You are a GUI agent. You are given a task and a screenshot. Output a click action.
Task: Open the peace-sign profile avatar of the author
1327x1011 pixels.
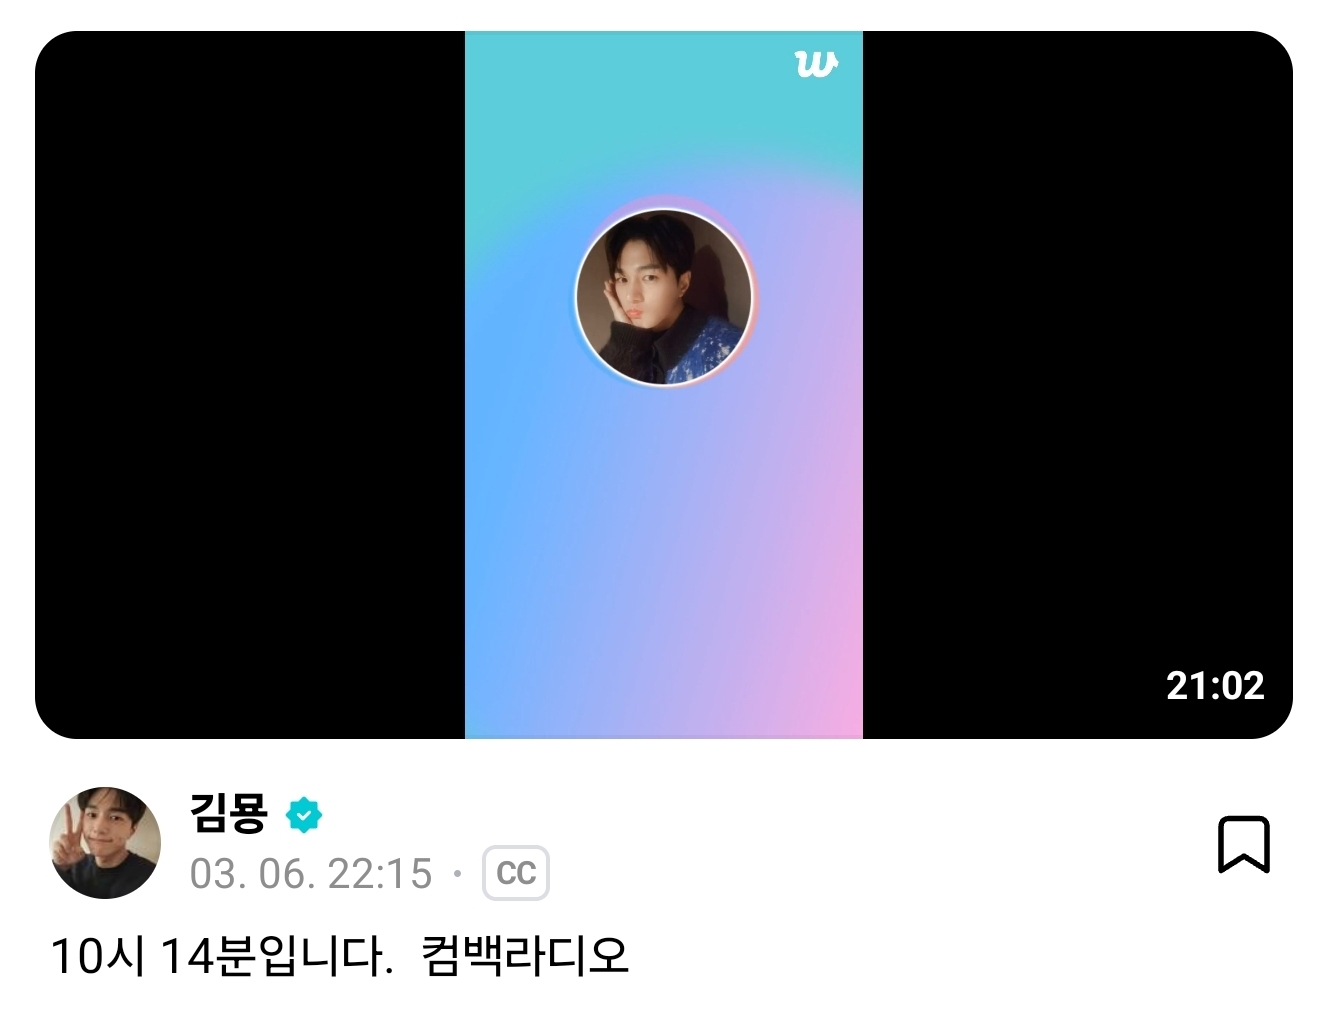105,842
